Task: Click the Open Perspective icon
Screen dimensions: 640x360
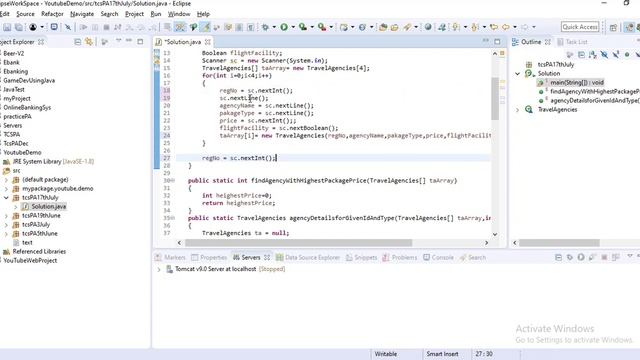Action: 613,27
